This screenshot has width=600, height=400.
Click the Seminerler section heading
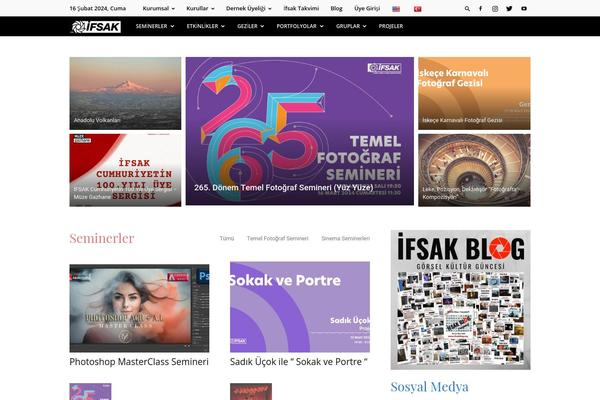point(102,238)
